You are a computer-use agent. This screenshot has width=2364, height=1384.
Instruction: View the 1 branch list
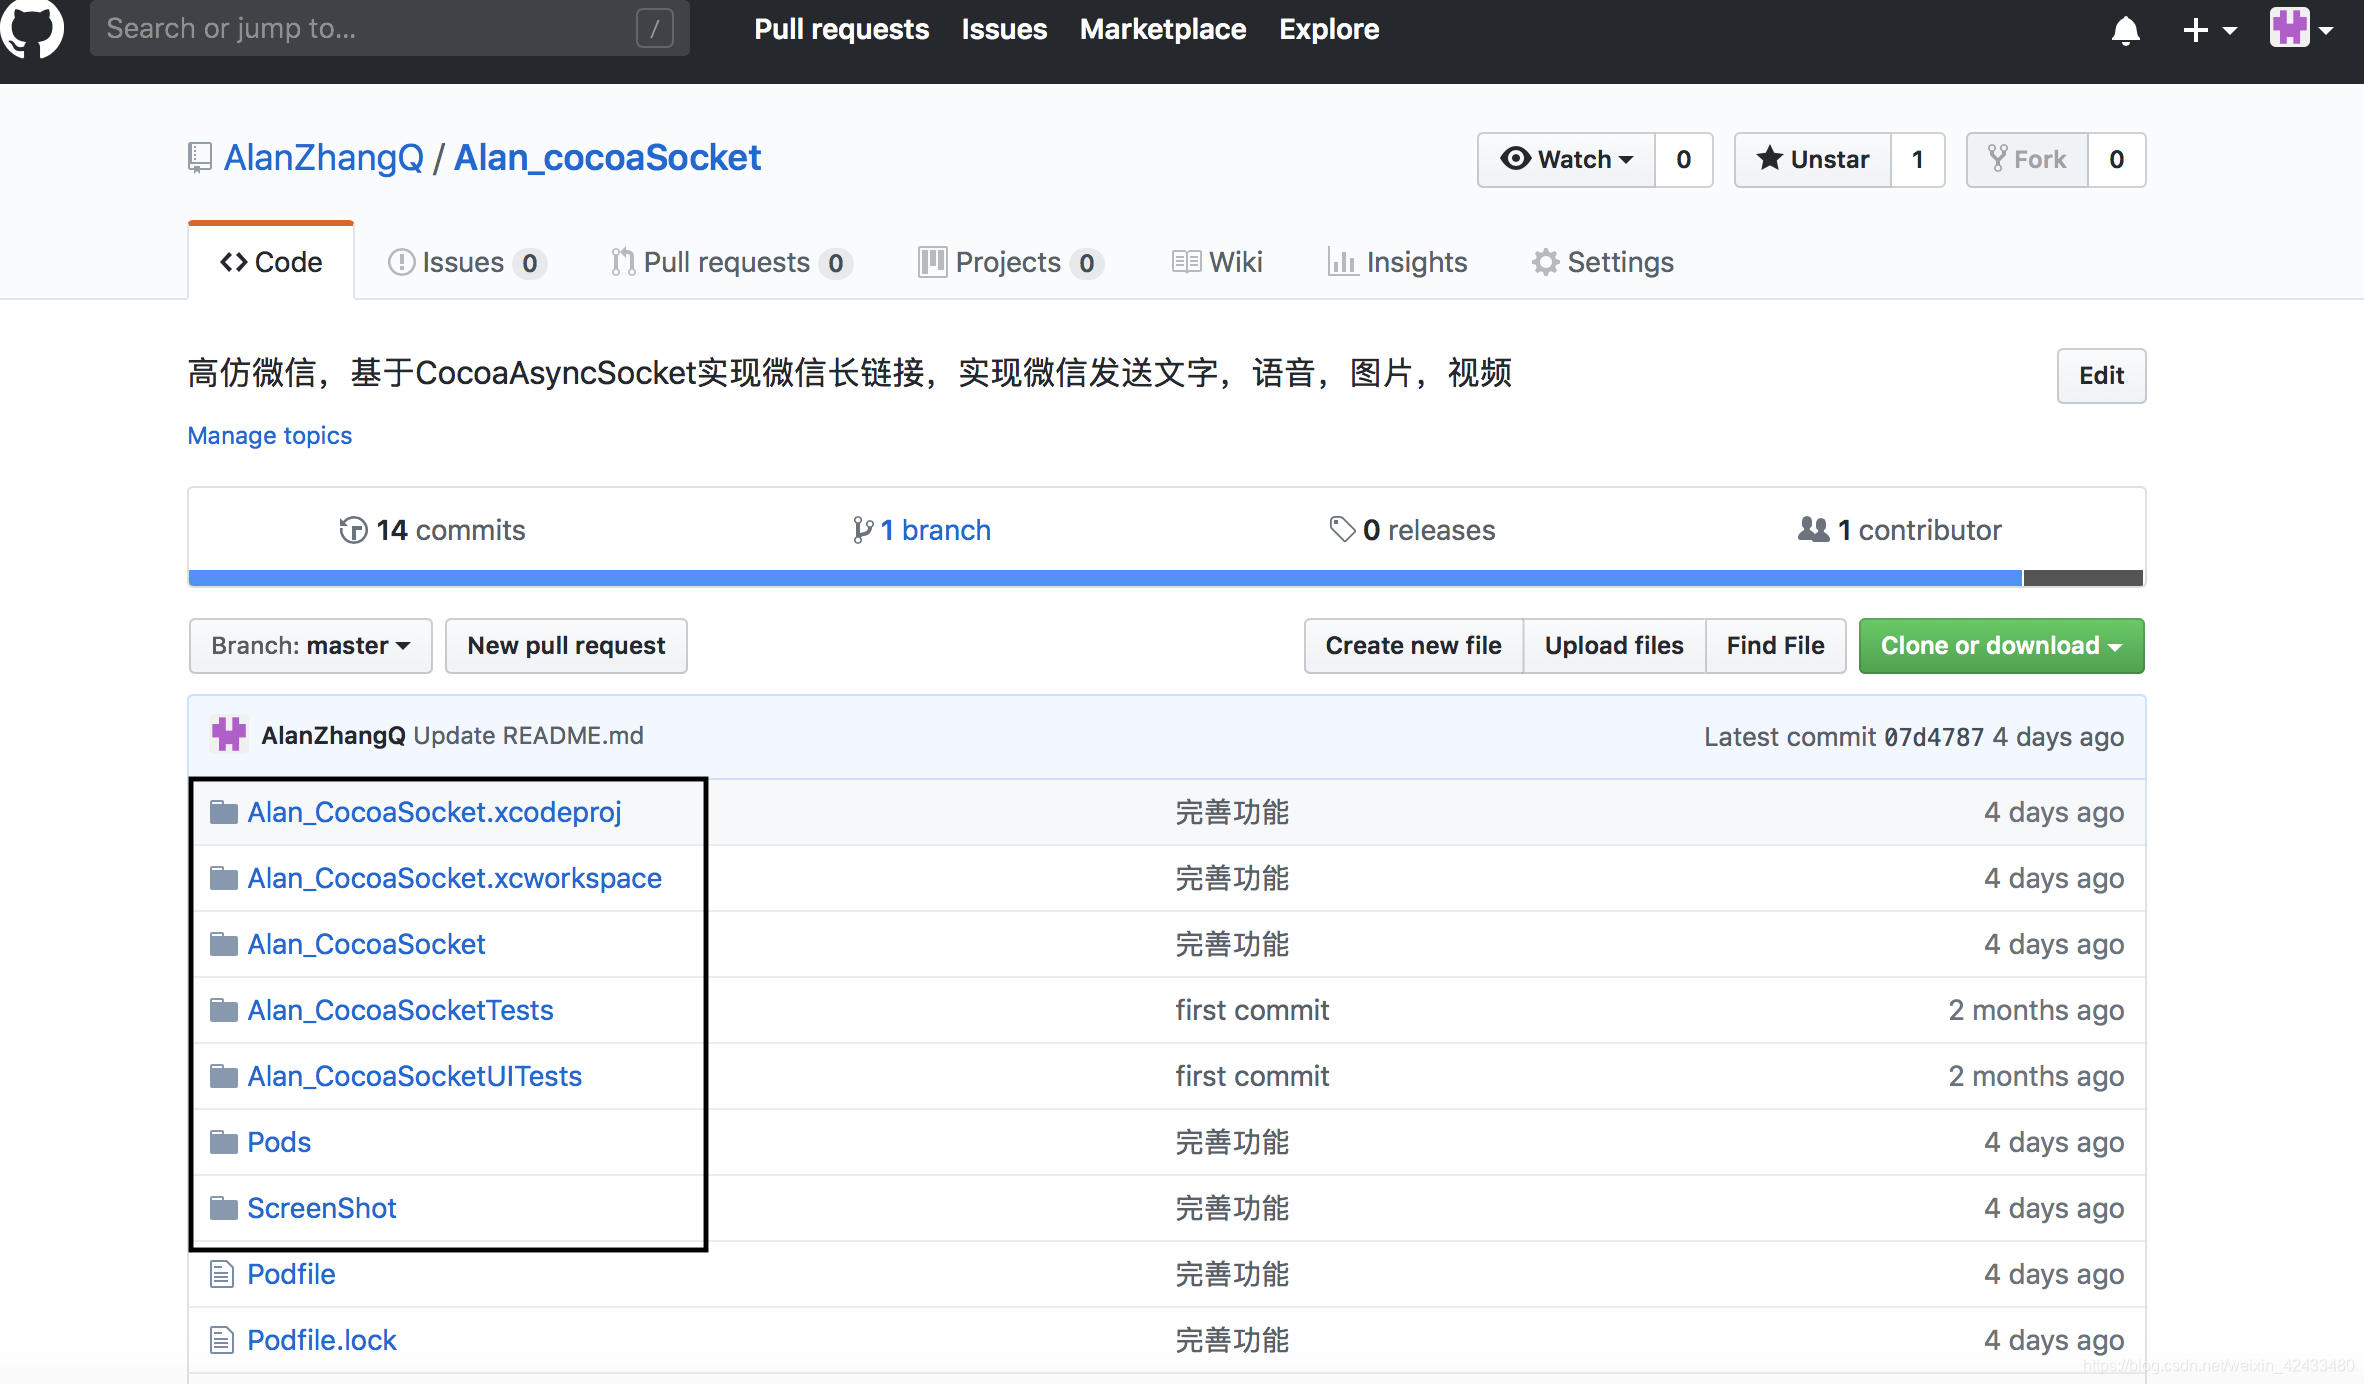click(921, 530)
